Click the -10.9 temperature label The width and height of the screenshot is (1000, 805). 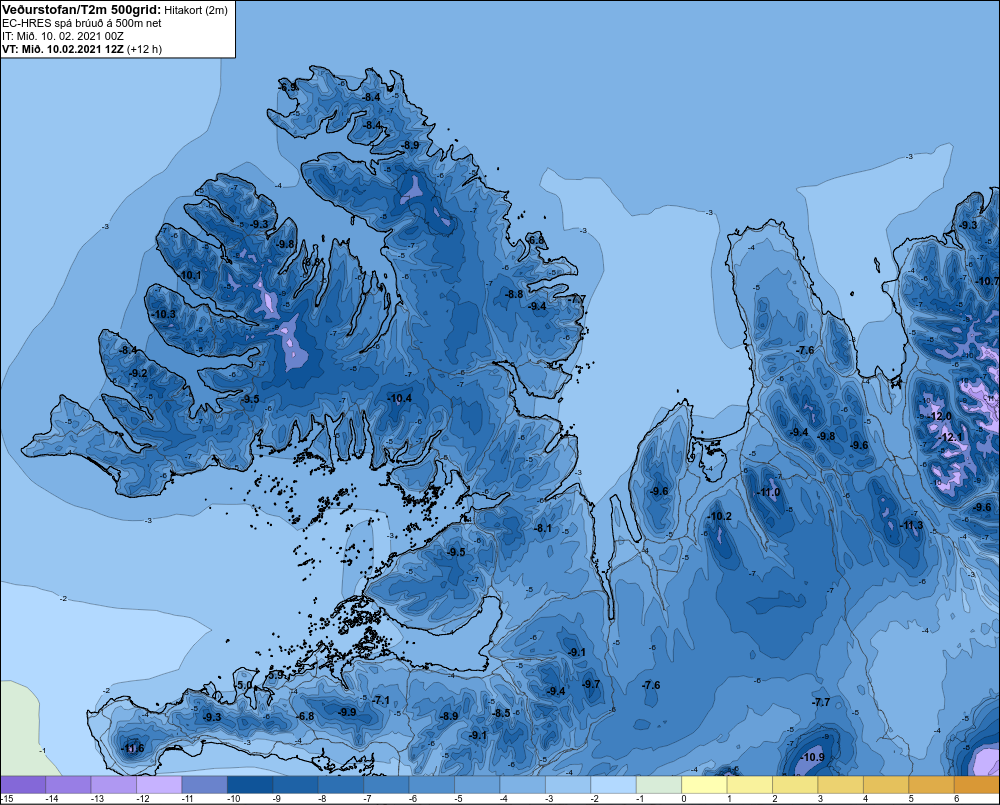(x=812, y=757)
